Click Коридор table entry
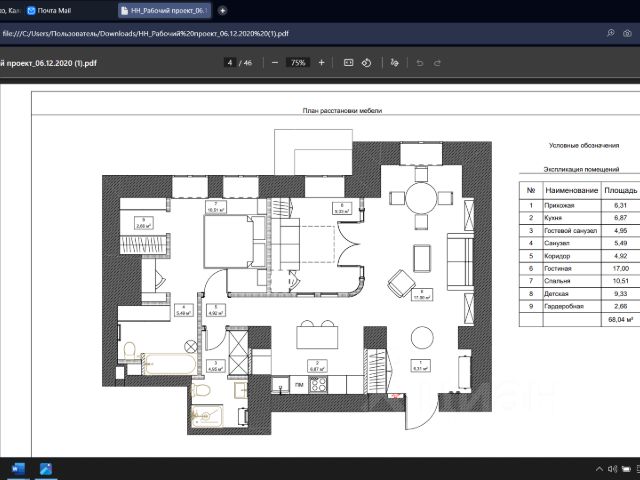Screen dimensions: 640x480 tap(557, 256)
